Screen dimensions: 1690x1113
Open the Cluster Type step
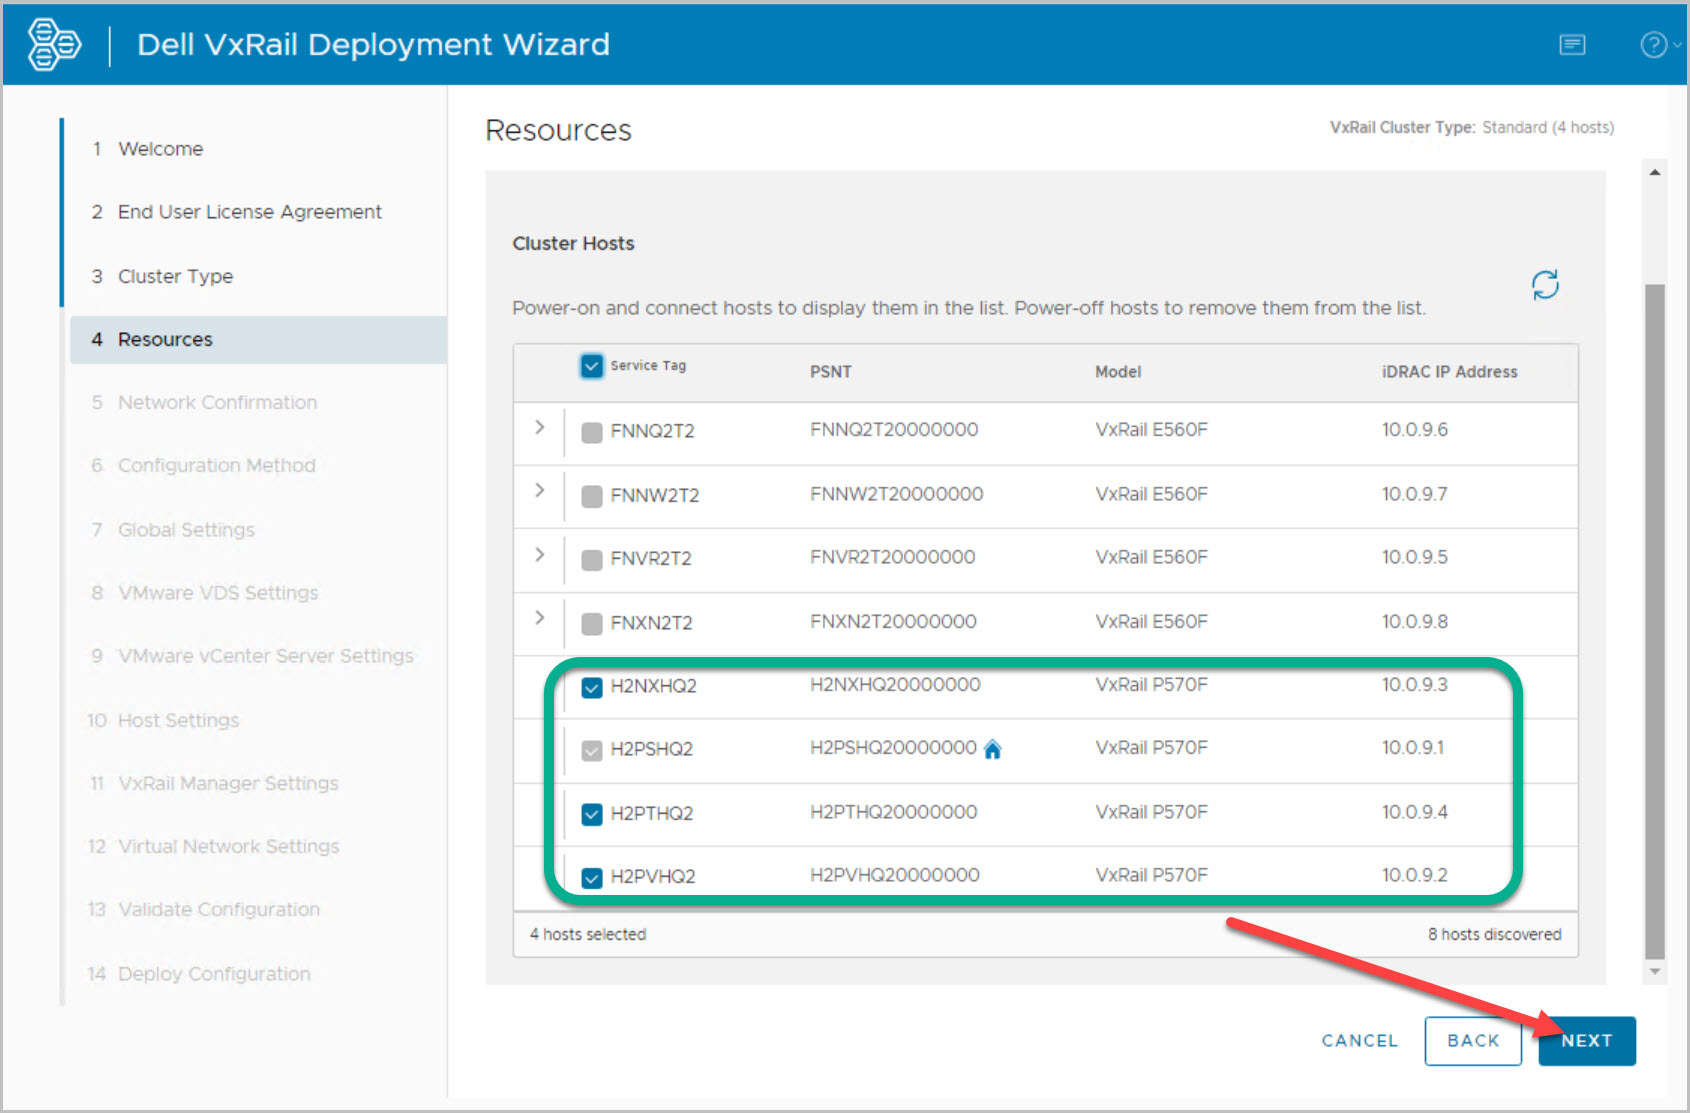pyautogui.click(x=175, y=276)
